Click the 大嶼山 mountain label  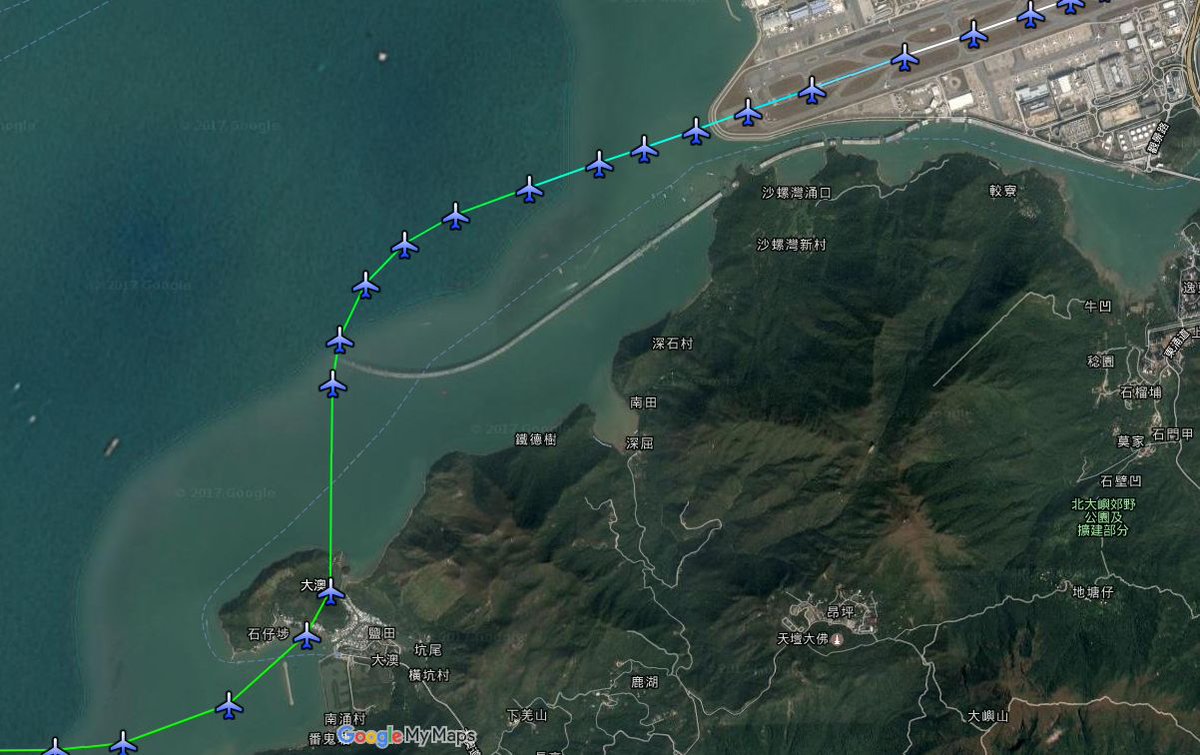coord(988,716)
